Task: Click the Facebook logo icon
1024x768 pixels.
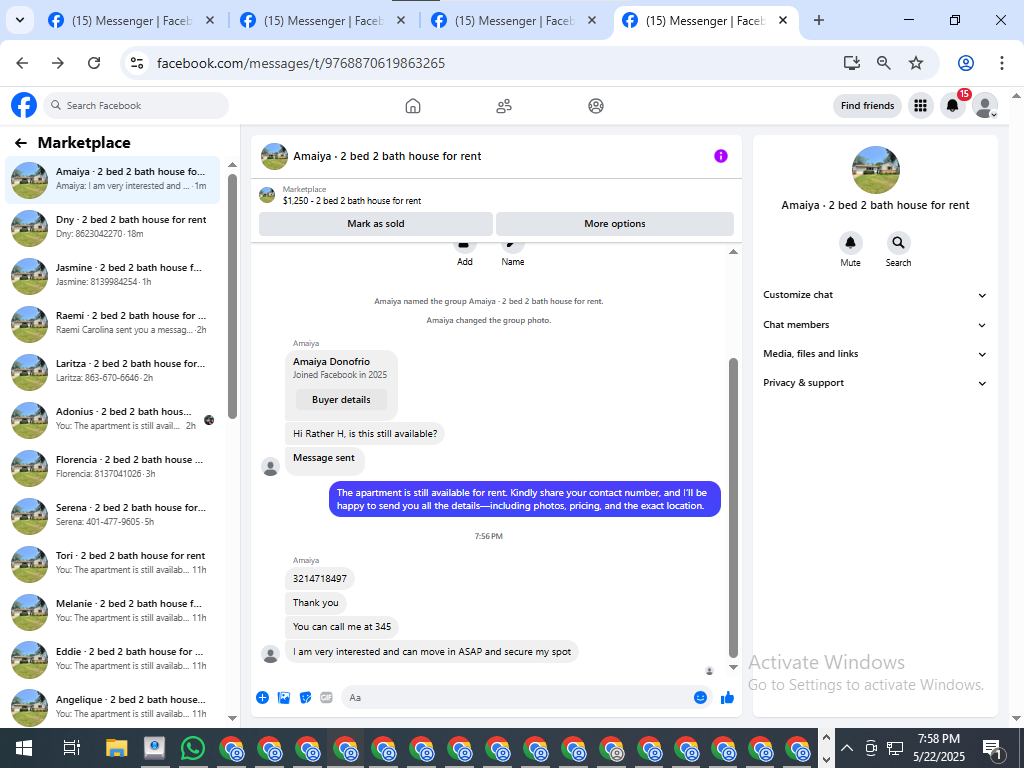Action: [24, 105]
